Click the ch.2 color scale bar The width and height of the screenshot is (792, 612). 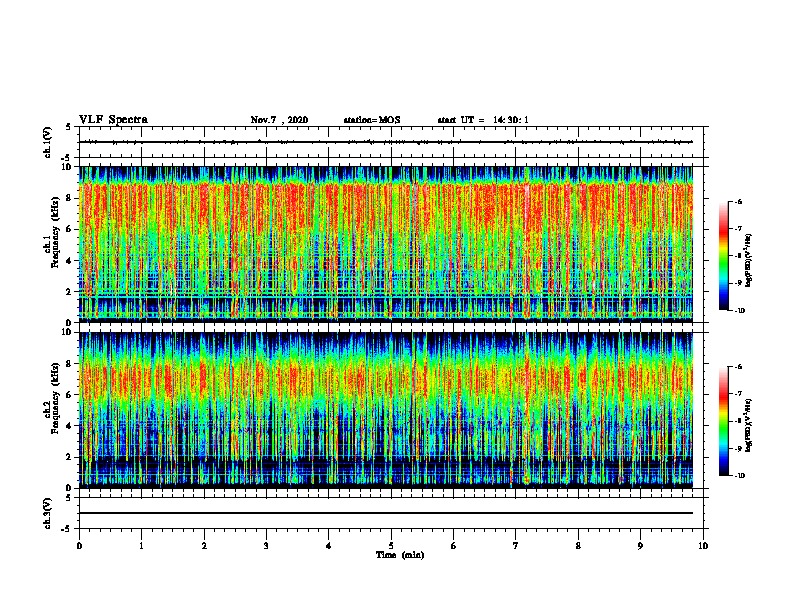(x=724, y=421)
